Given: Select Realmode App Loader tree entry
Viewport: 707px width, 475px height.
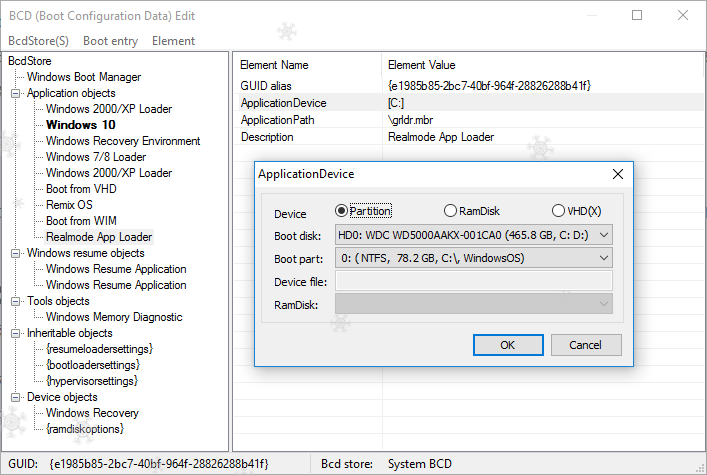Looking at the screenshot, I should click(x=99, y=237).
